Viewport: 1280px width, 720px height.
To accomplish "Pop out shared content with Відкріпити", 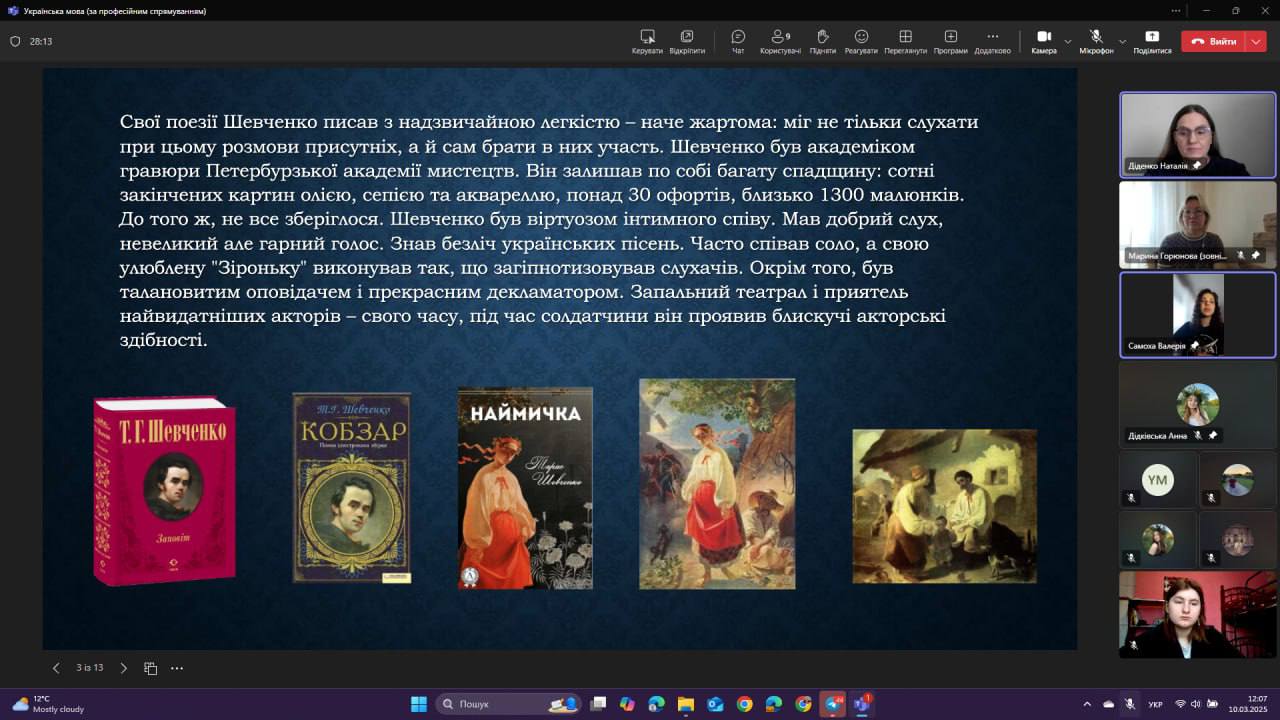I will tap(687, 41).
